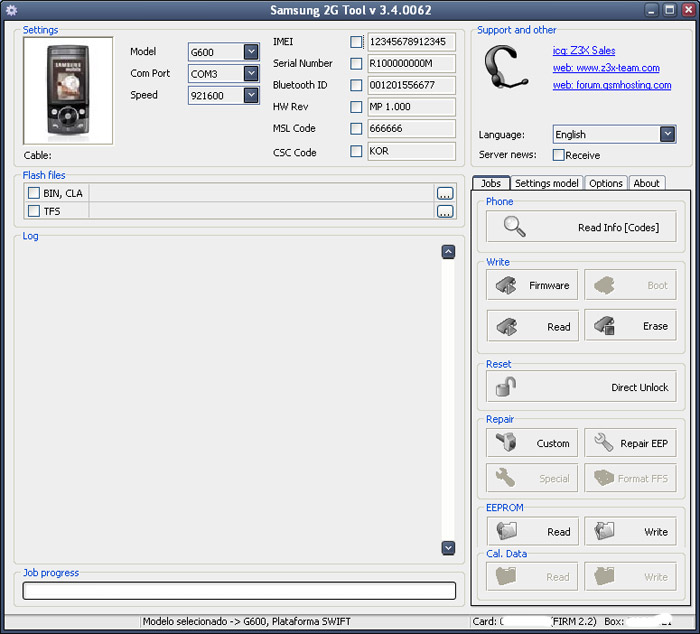Screen dimensions: 700x634
Task: Check the HW Rev checkbox
Action: [356, 107]
